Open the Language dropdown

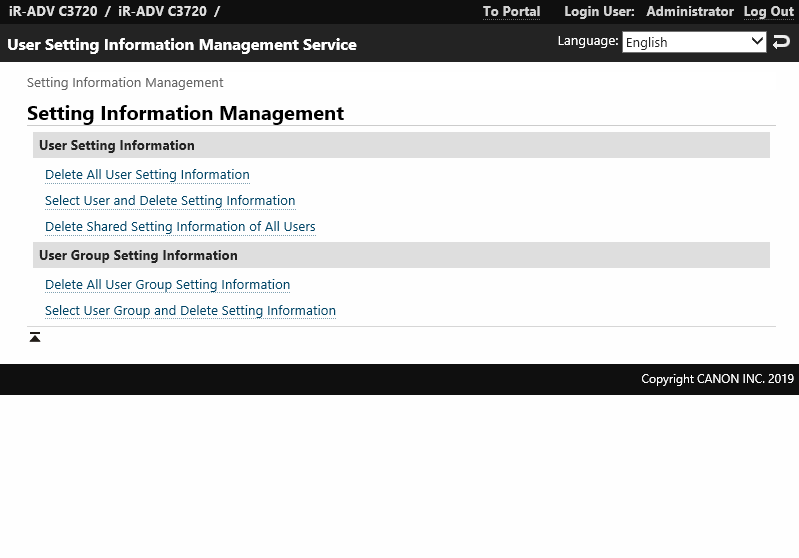coord(694,42)
